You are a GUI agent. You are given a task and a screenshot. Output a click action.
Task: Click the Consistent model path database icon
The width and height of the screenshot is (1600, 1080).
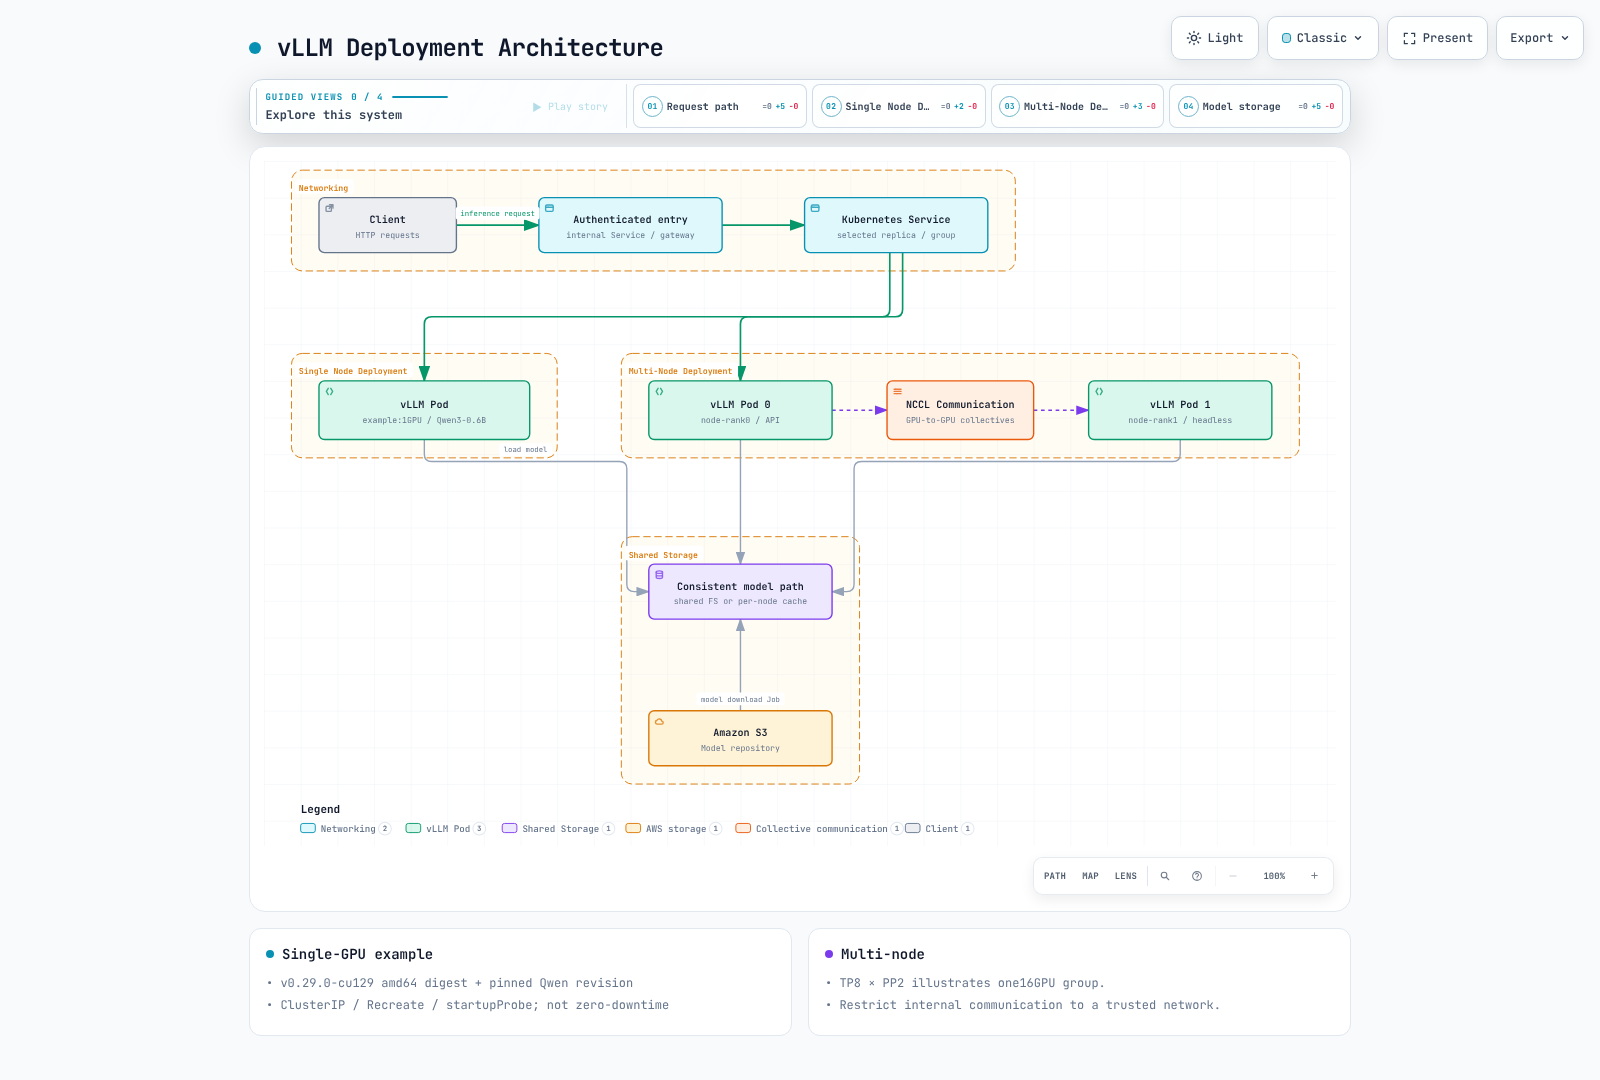(x=659, y=575)
